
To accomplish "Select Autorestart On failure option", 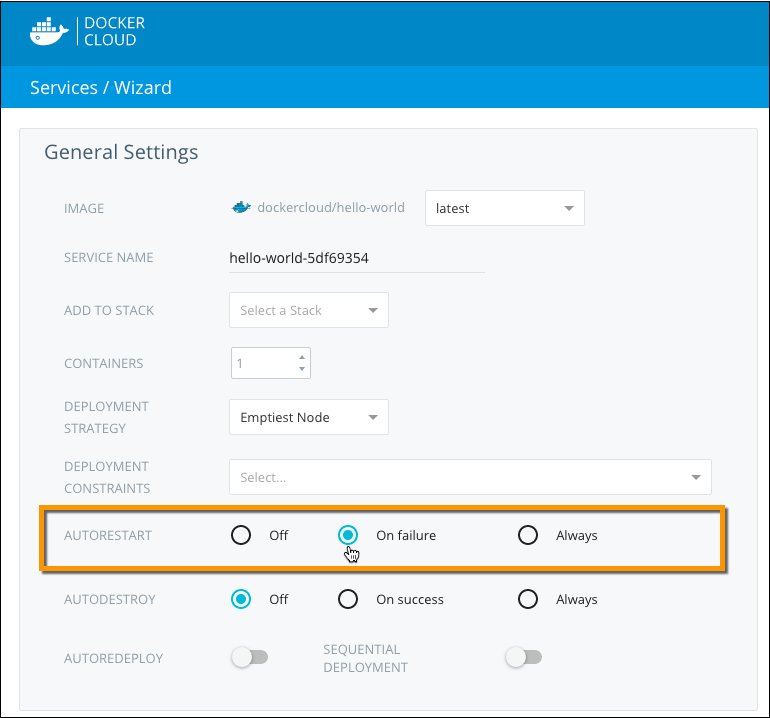I will pos(348,535).
